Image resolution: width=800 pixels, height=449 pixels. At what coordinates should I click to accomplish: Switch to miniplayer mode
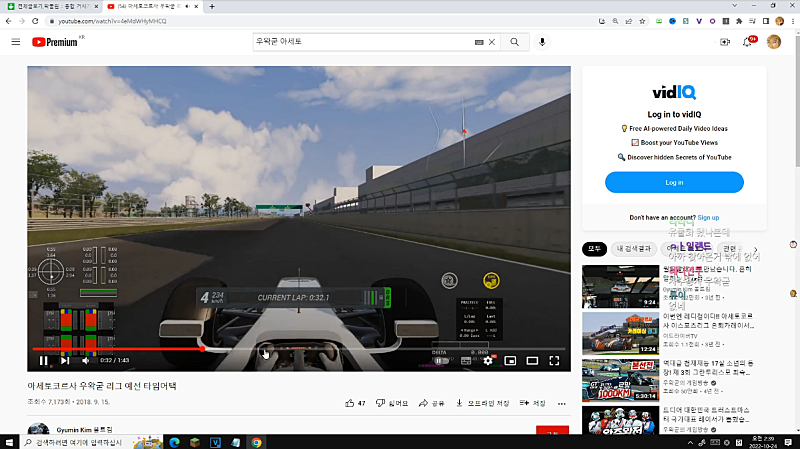[x=510, y=361]
